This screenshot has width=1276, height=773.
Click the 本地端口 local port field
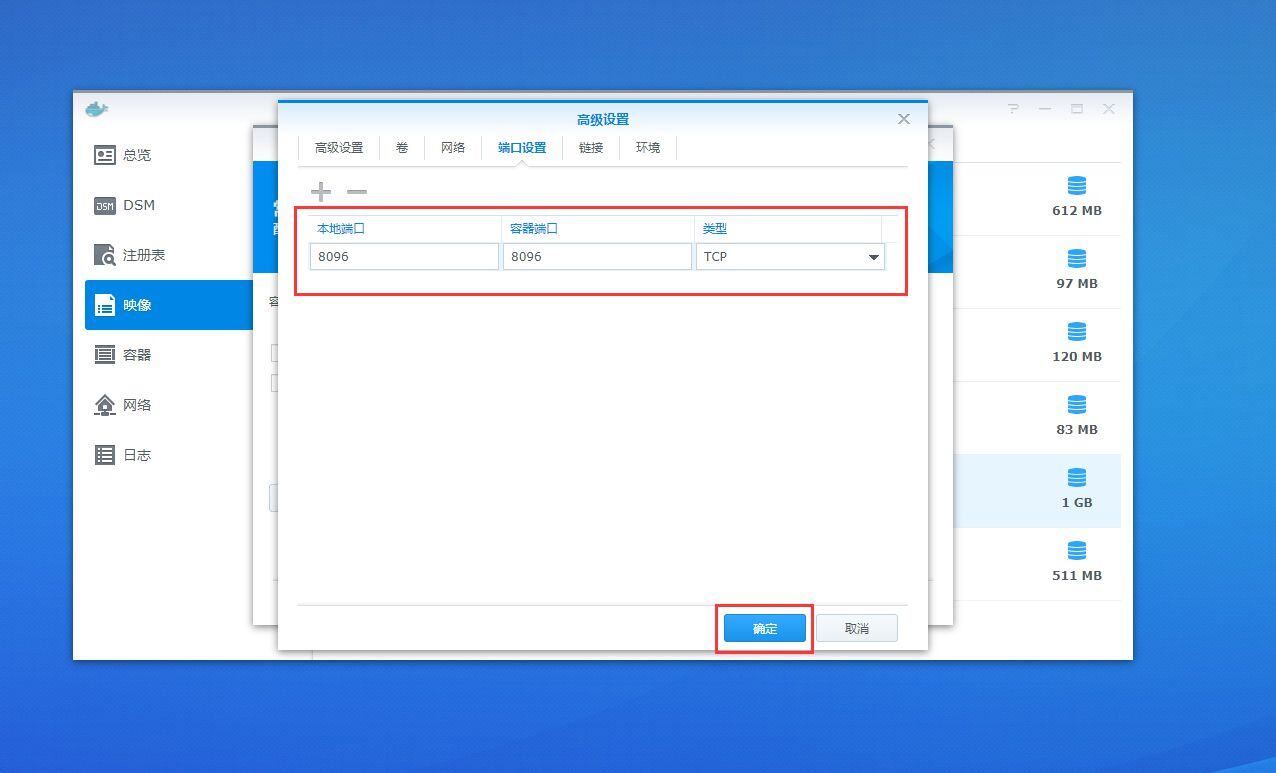click(404, 257)
